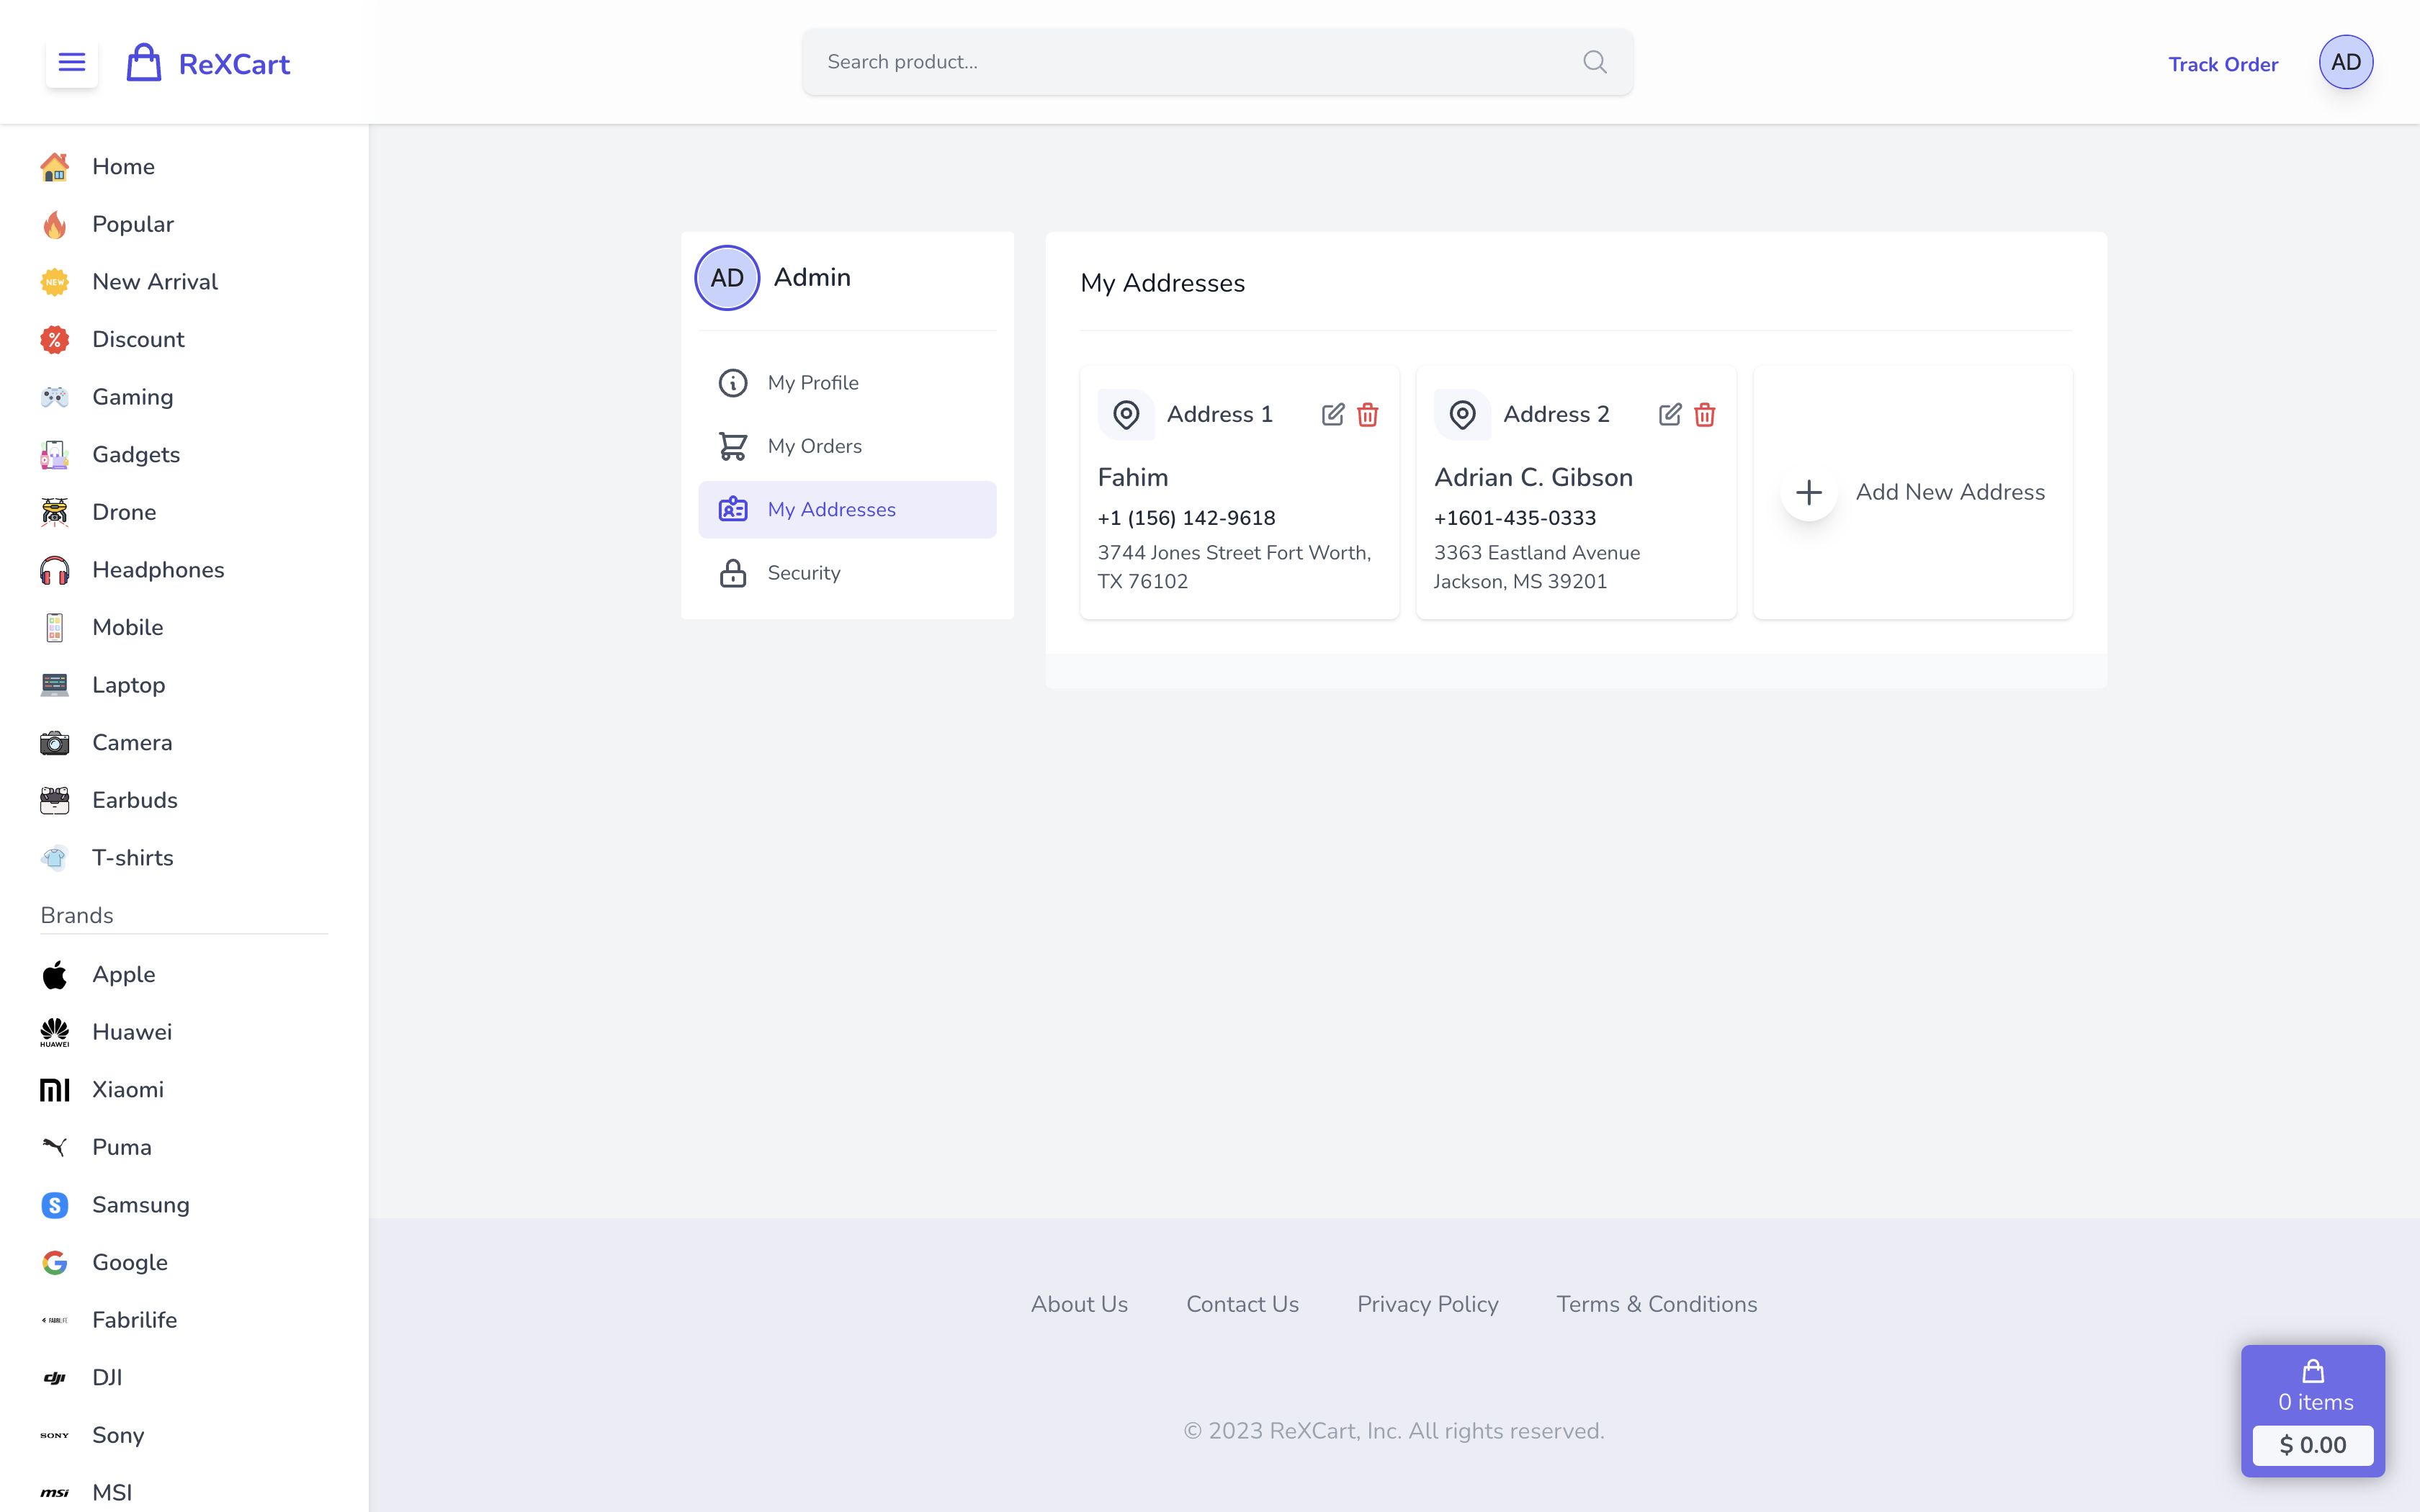Open the Track Order link

coord(2223,64)
